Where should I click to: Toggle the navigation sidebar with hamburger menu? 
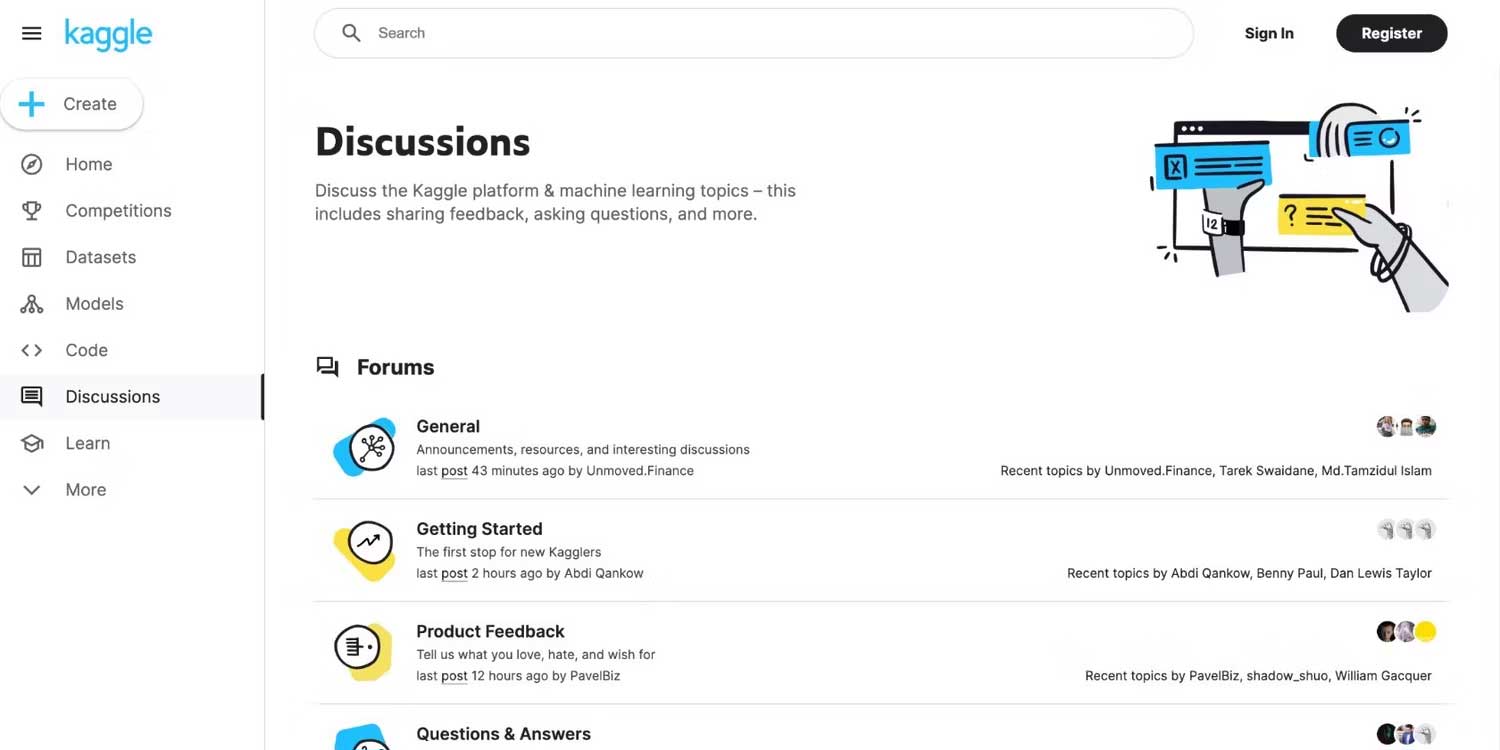[x=31, y=32]
